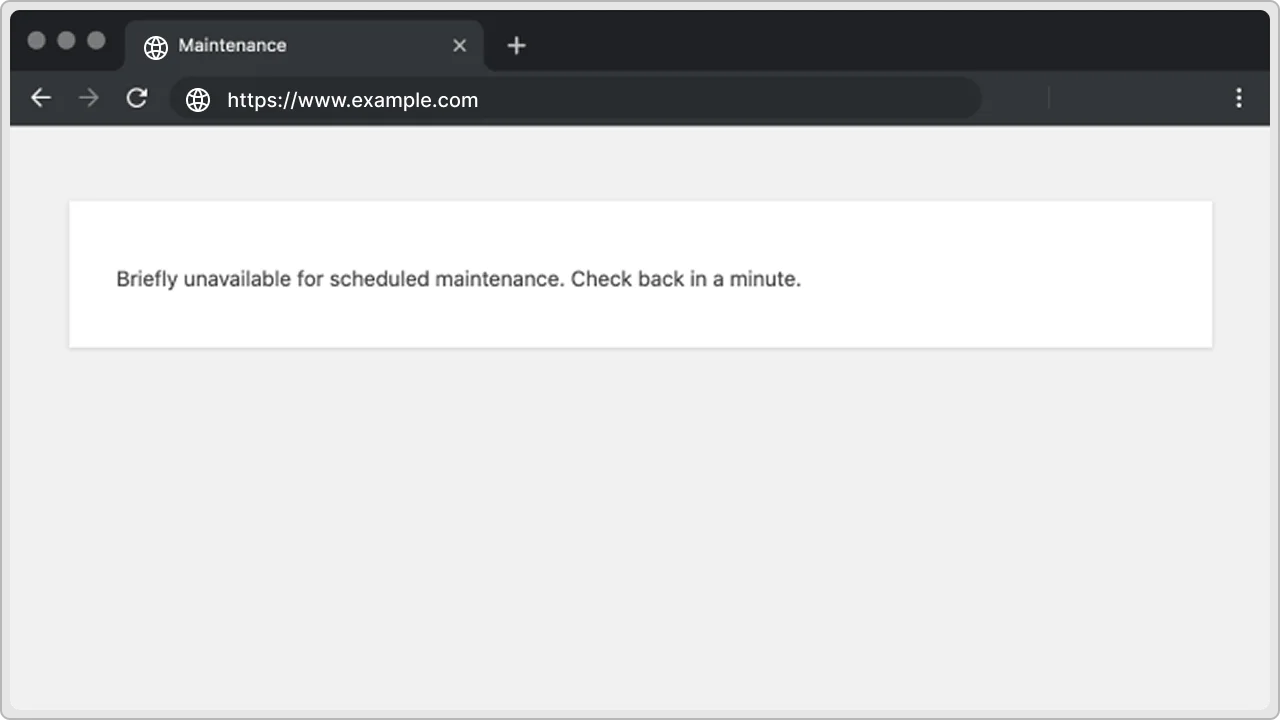This screenshot has width=1280, height=720.
Task: Click the globe site info icon in address bar
Action: 198,100
